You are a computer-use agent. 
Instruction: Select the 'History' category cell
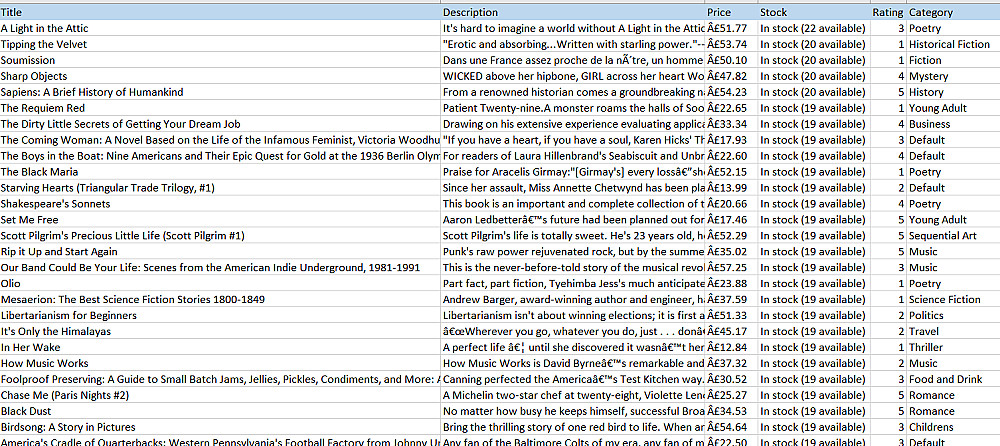click(953, 92)
